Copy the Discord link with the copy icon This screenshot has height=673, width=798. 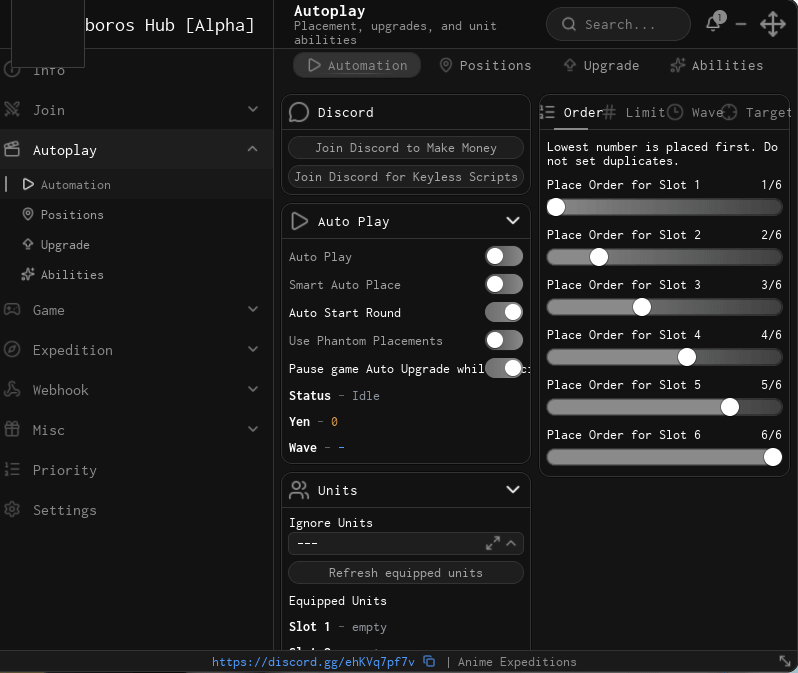[x=430, y=661]
